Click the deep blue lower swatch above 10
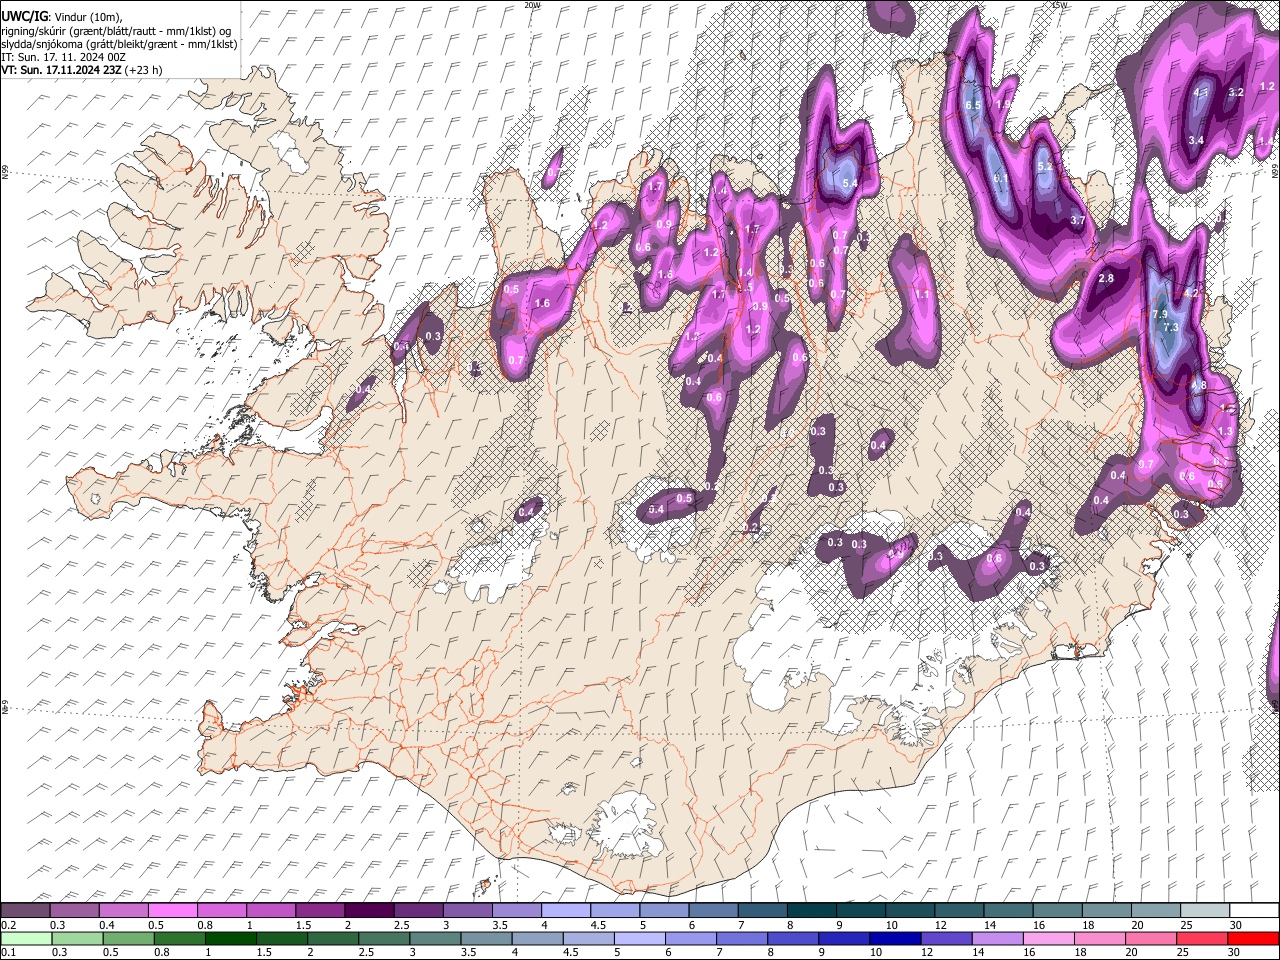 coord(895,938)
